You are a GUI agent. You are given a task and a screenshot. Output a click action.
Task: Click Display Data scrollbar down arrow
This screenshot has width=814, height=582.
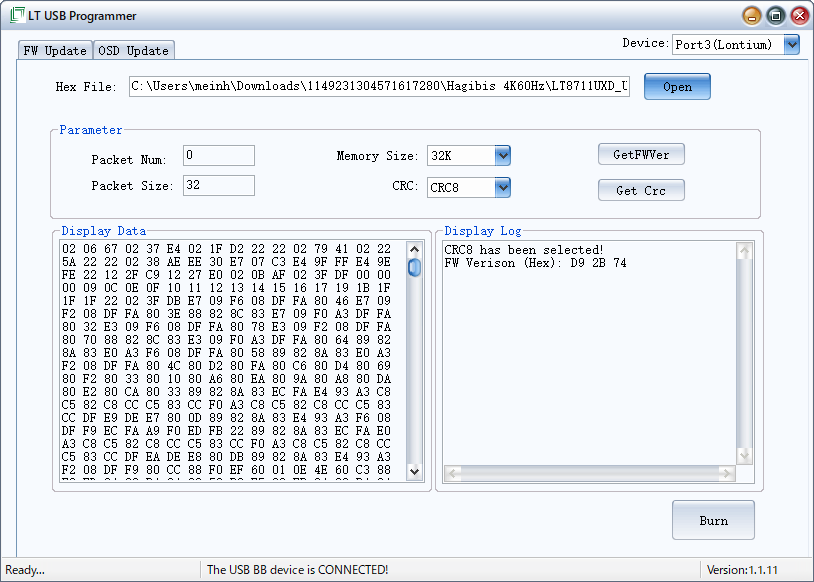click(414, 471)
